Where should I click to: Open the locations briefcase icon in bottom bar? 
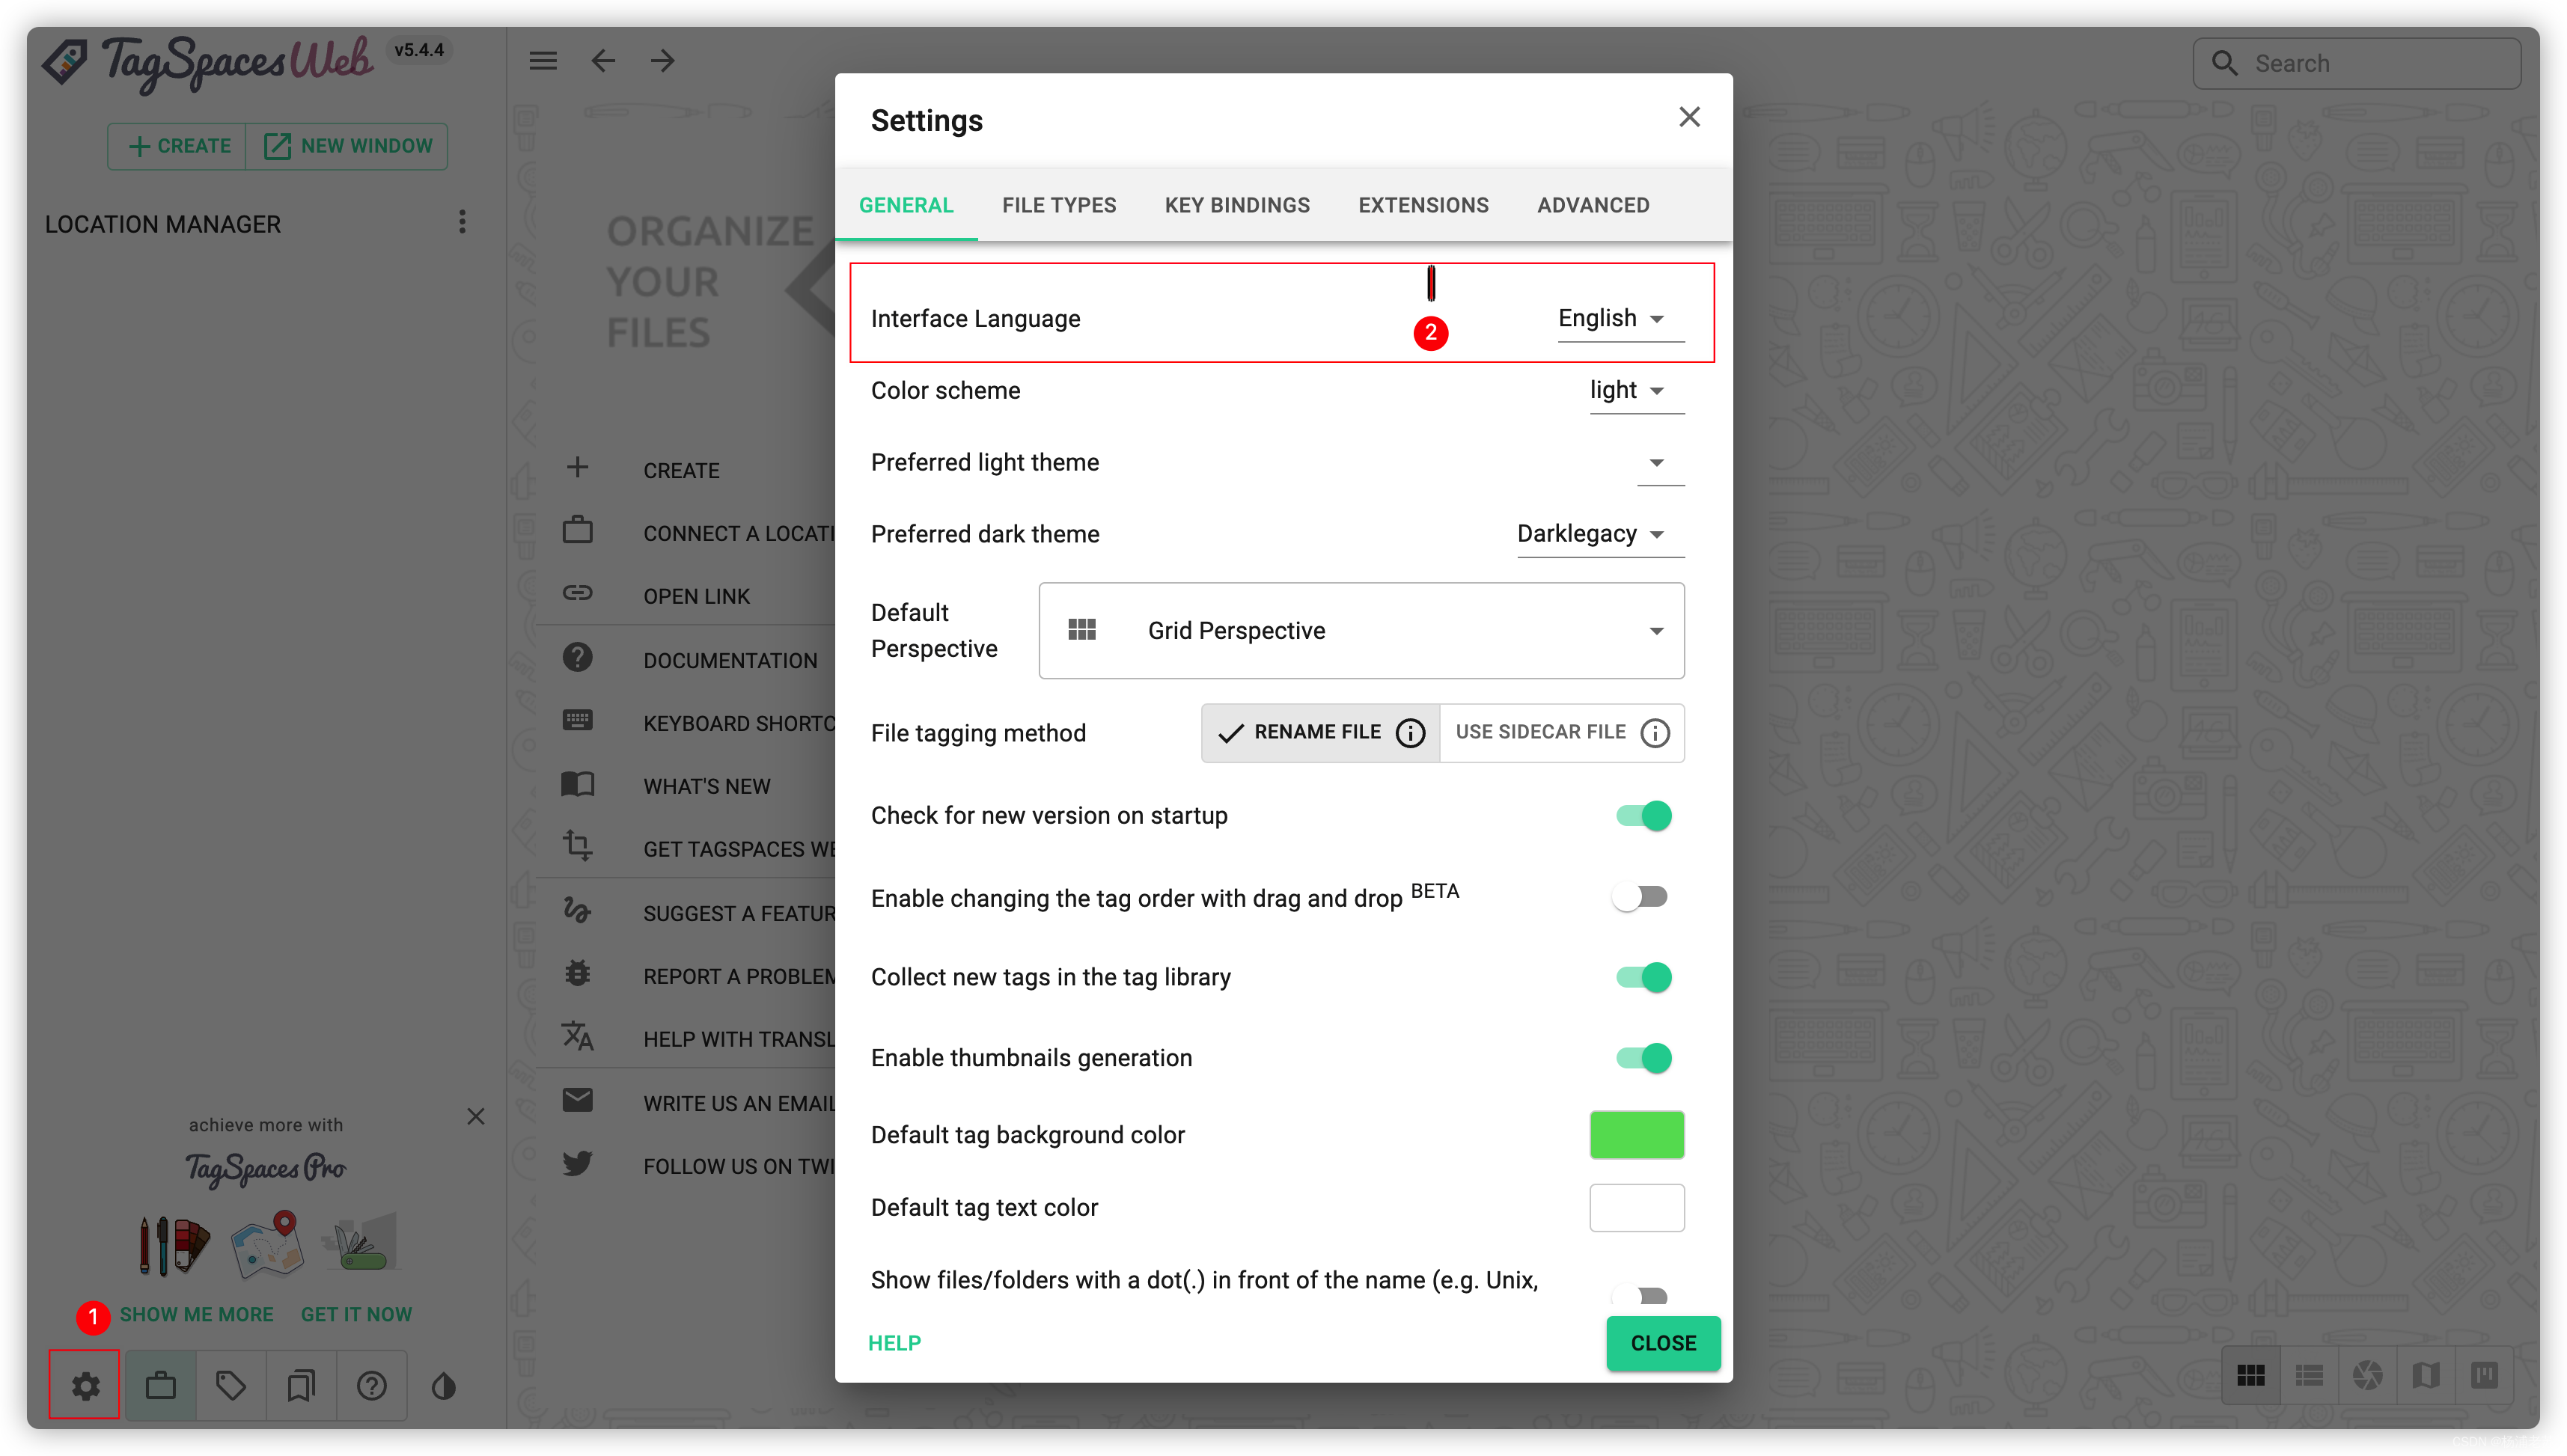[160, 1385]
